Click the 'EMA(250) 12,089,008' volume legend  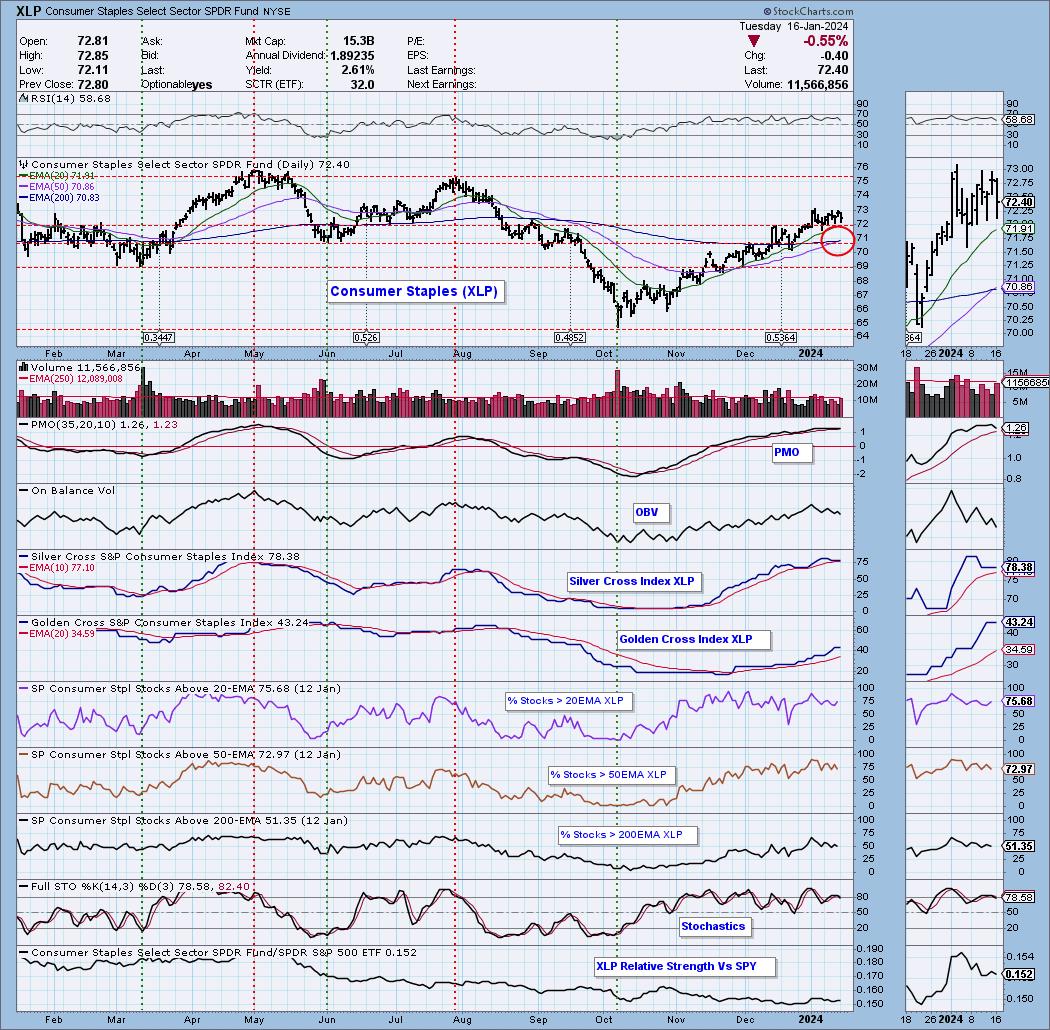[70, 379]
